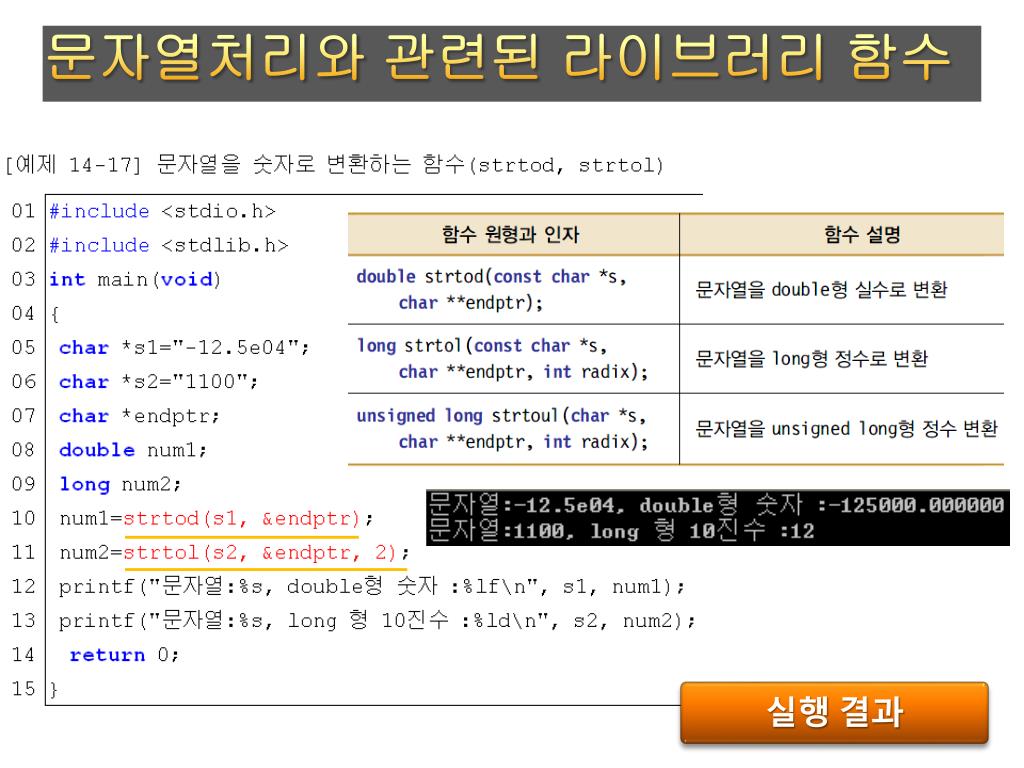
Task: Click the orange 실행 결과 button
Action: click(x=834, y=712)
